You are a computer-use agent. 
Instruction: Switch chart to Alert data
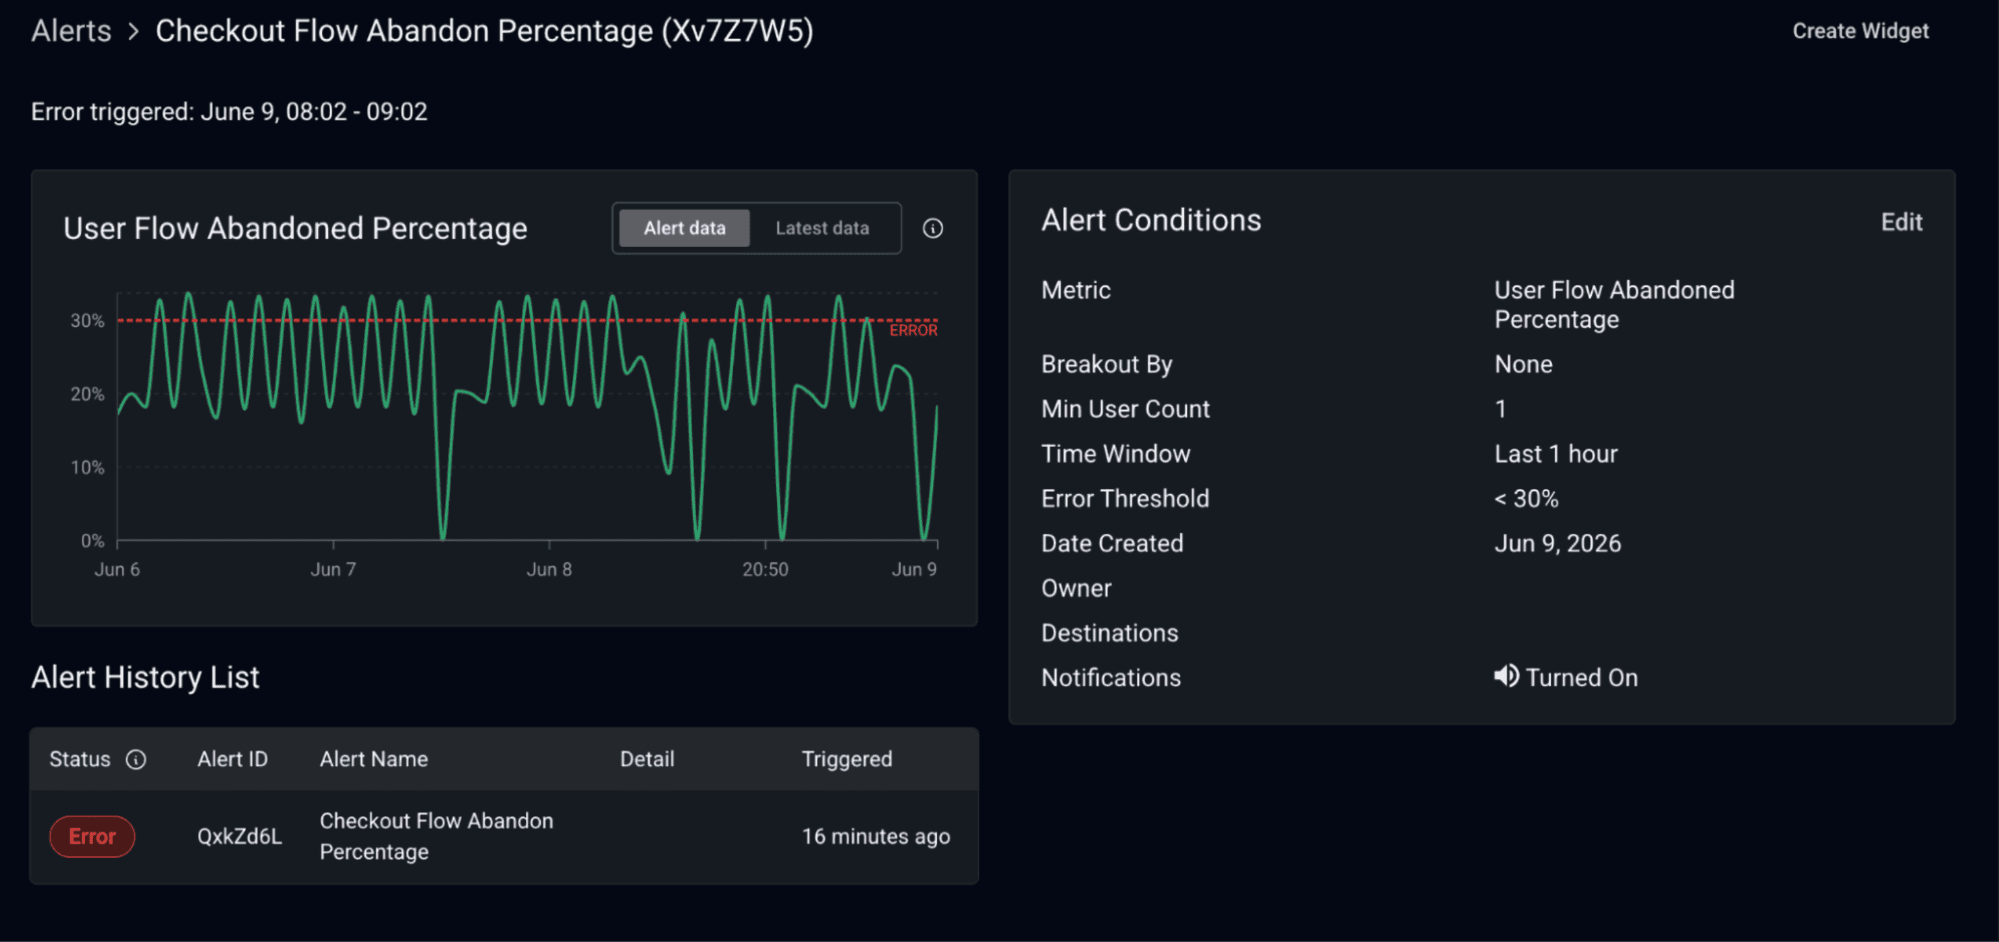[x=684, y=228]
